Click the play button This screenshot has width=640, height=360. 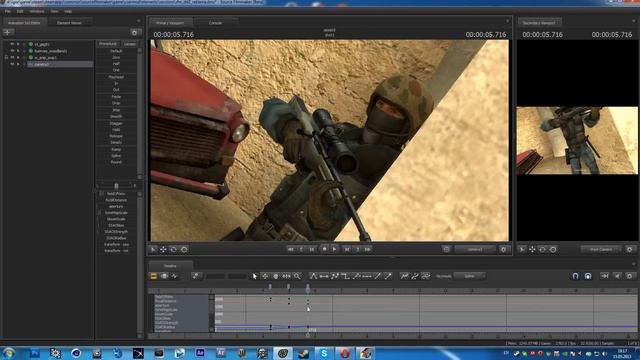click(335, 249)
